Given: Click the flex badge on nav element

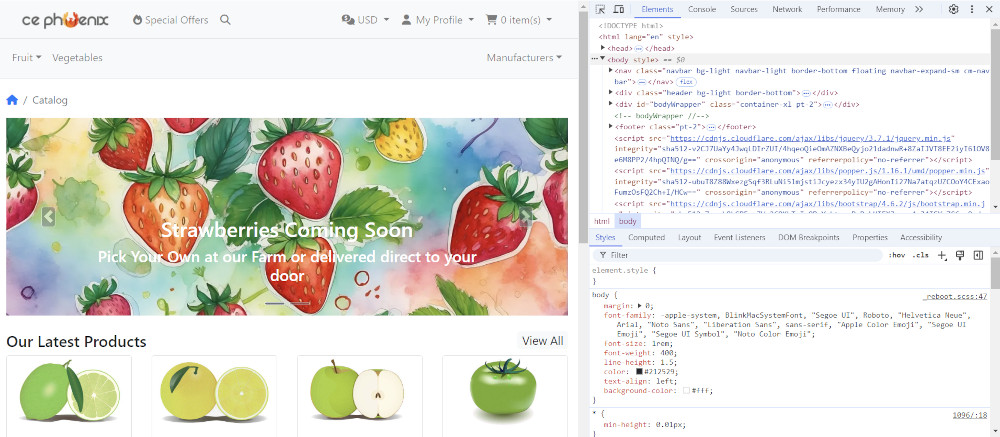Looking at the screenshot, I should click(686, 82).
